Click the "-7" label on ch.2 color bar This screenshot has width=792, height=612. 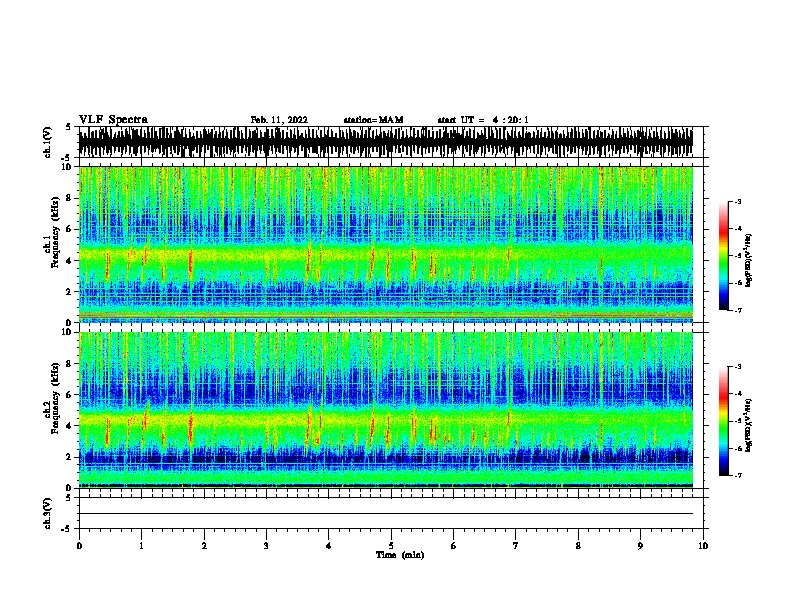click(x=738, y=475)
